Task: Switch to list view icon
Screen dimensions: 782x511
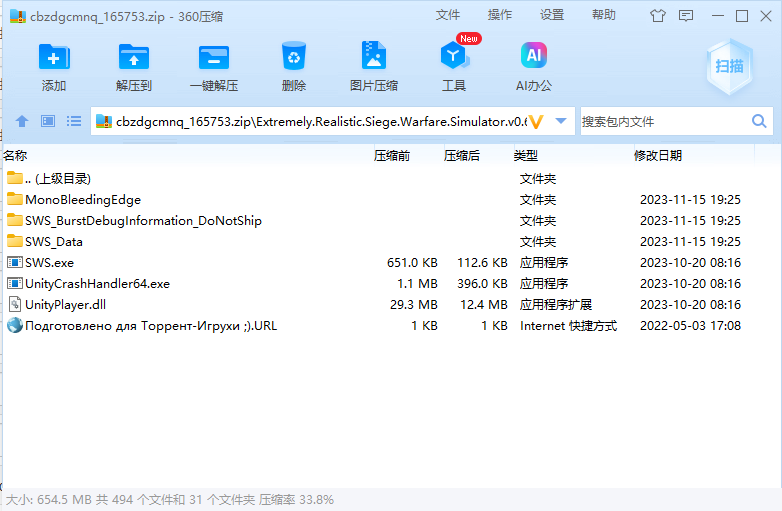Action: pos(74,121)
